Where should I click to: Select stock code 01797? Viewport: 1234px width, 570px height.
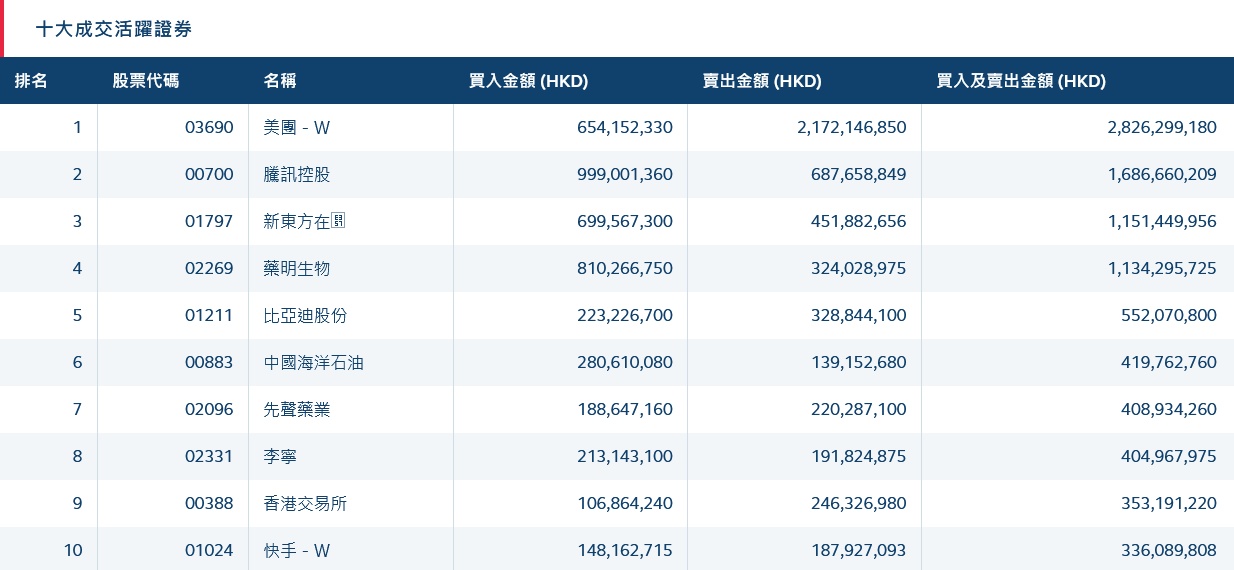(209, 221)
